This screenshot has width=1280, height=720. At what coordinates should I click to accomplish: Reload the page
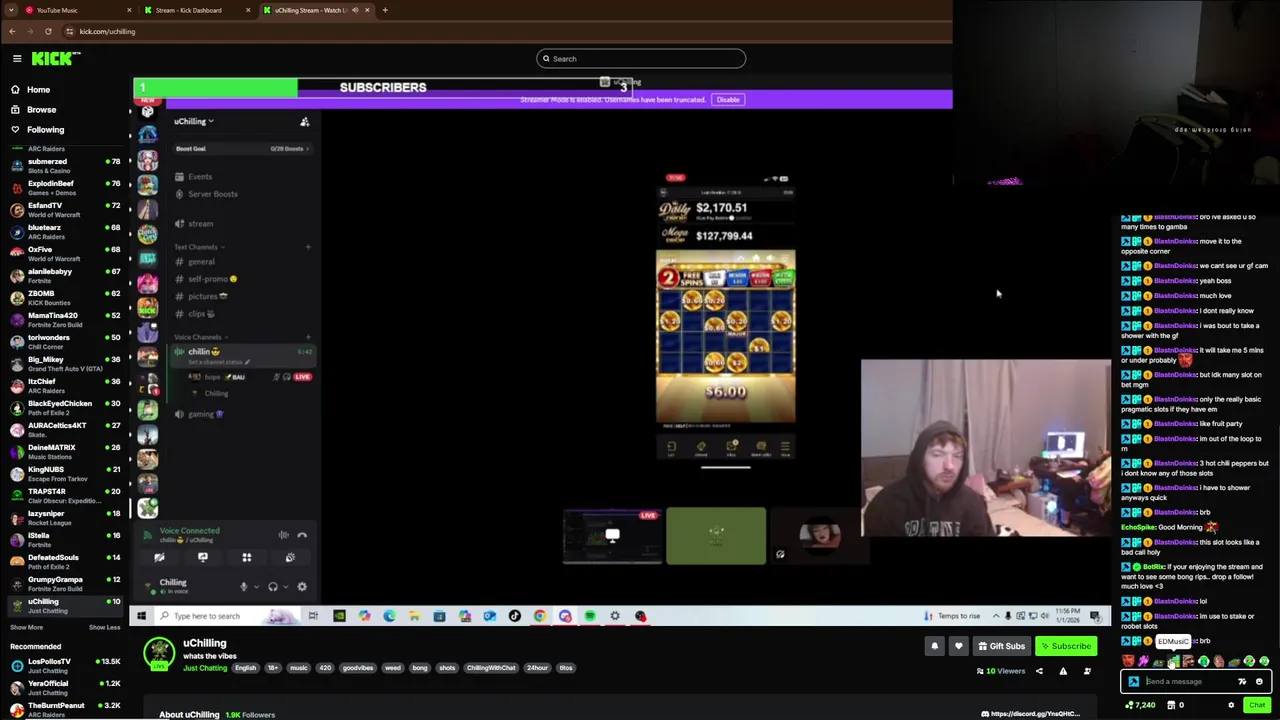48,31
